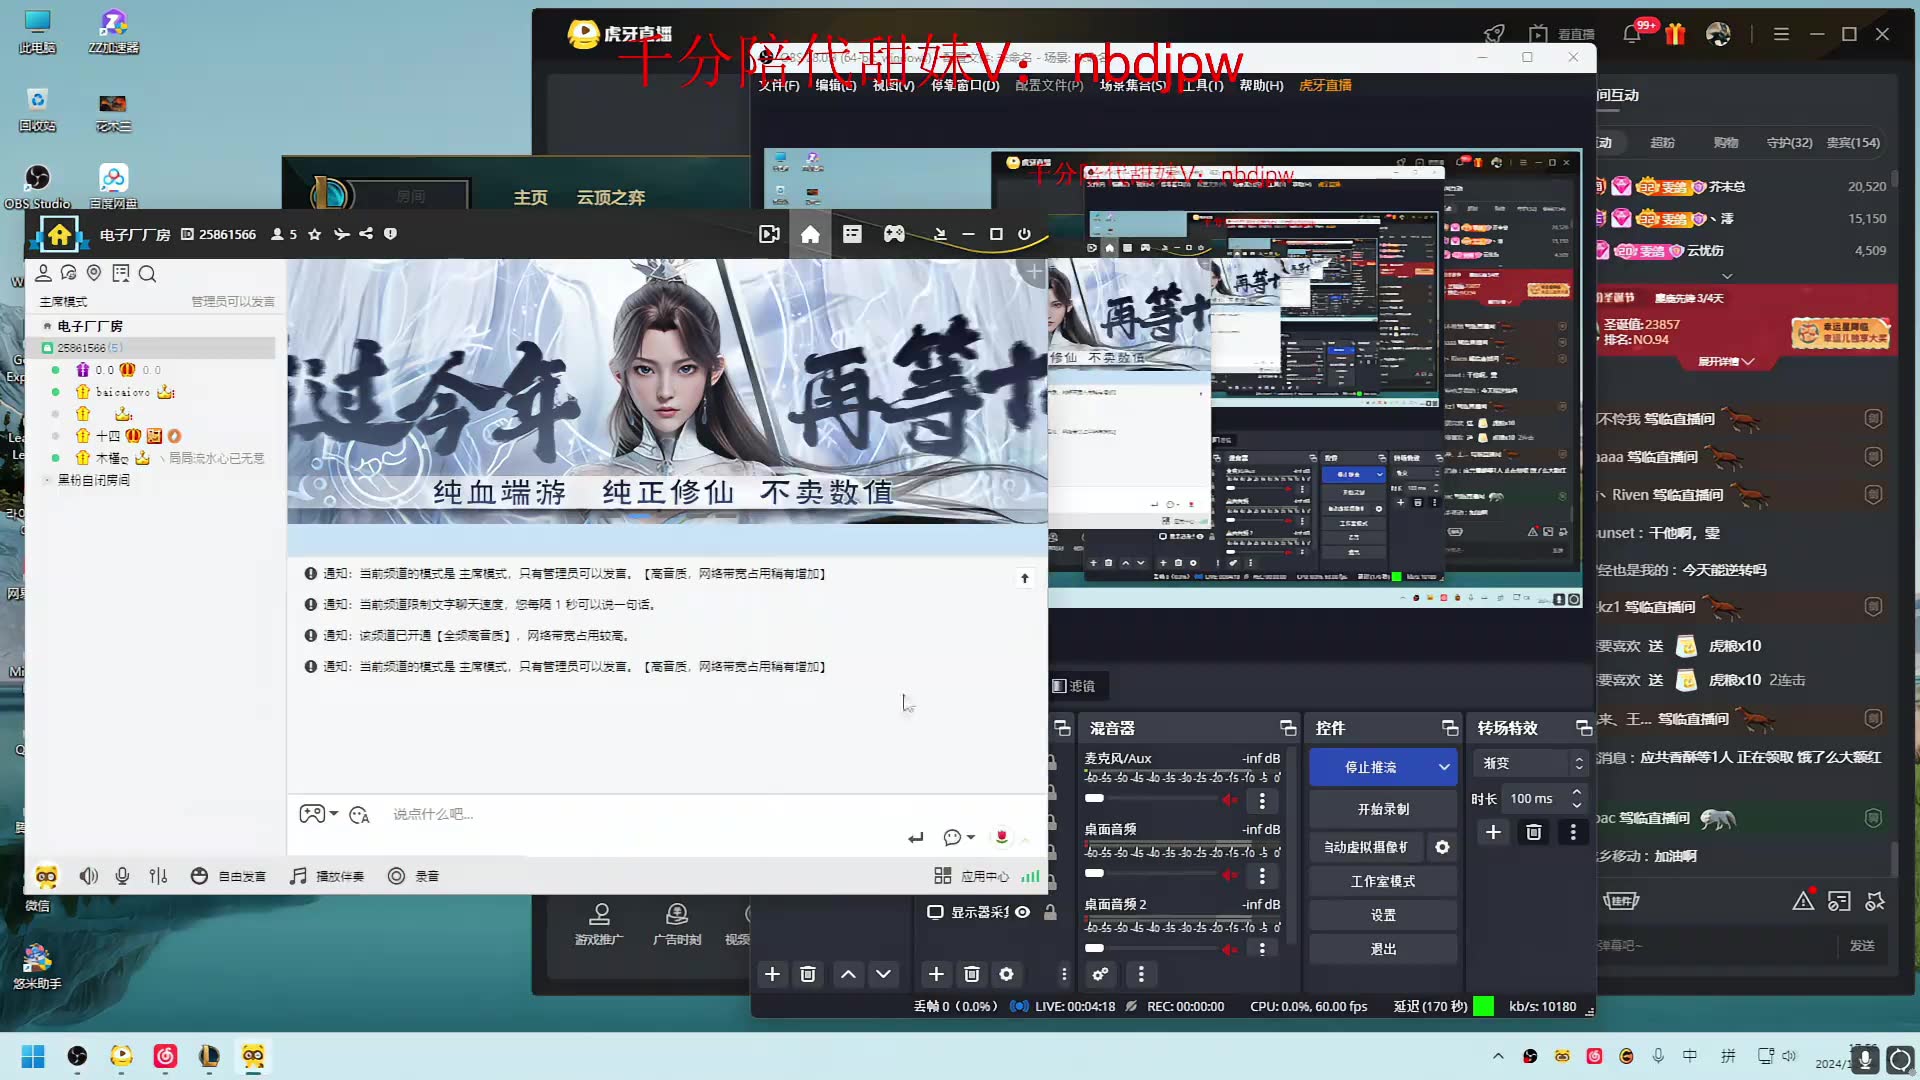Open the YY audio mixer settings icon
The width and height of the screenshot is (1920, 1080).
pos(158,876)
